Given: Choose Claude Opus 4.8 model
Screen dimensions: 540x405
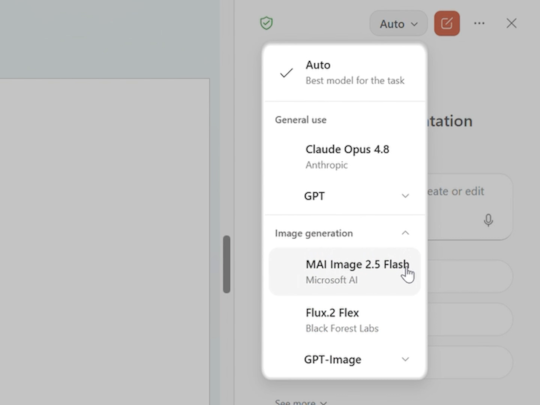Looking at the screenshot, I should [x=344, y=157].
